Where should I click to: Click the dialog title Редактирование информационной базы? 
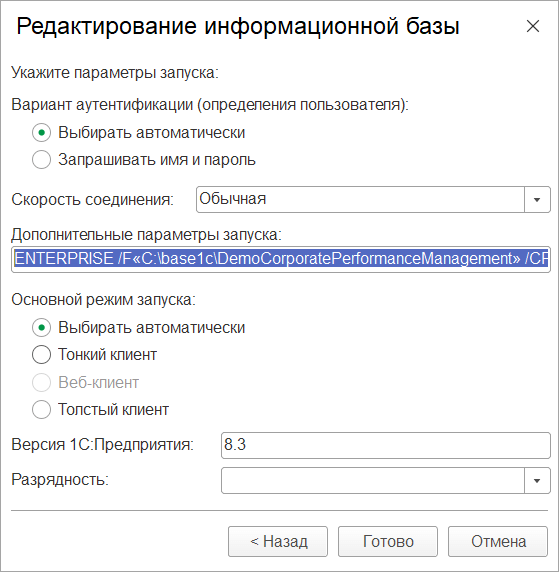coord(238,27)
